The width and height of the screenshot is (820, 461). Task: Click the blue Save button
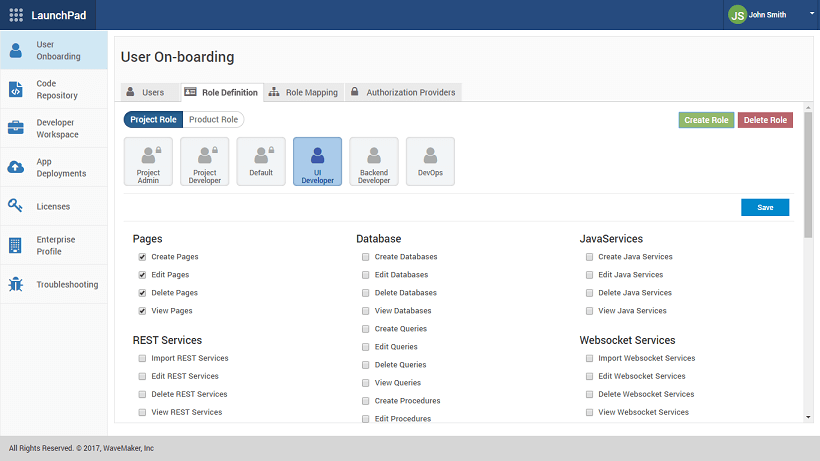pyautogui.click(x=765, y=207)
